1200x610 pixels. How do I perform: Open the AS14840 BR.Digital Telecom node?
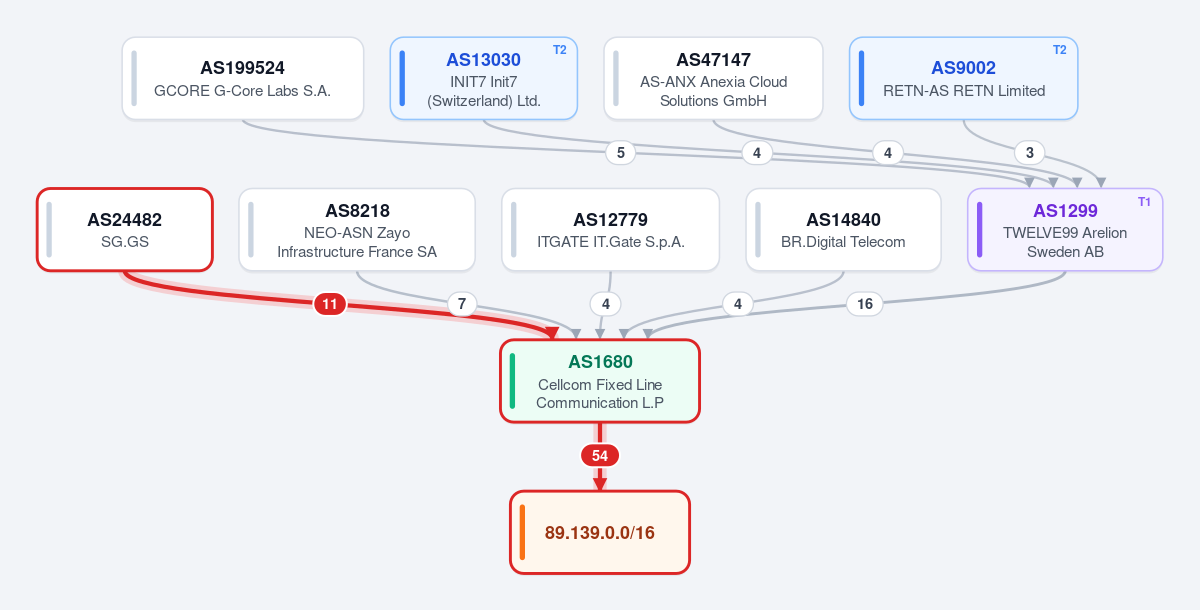pos(843,229)
